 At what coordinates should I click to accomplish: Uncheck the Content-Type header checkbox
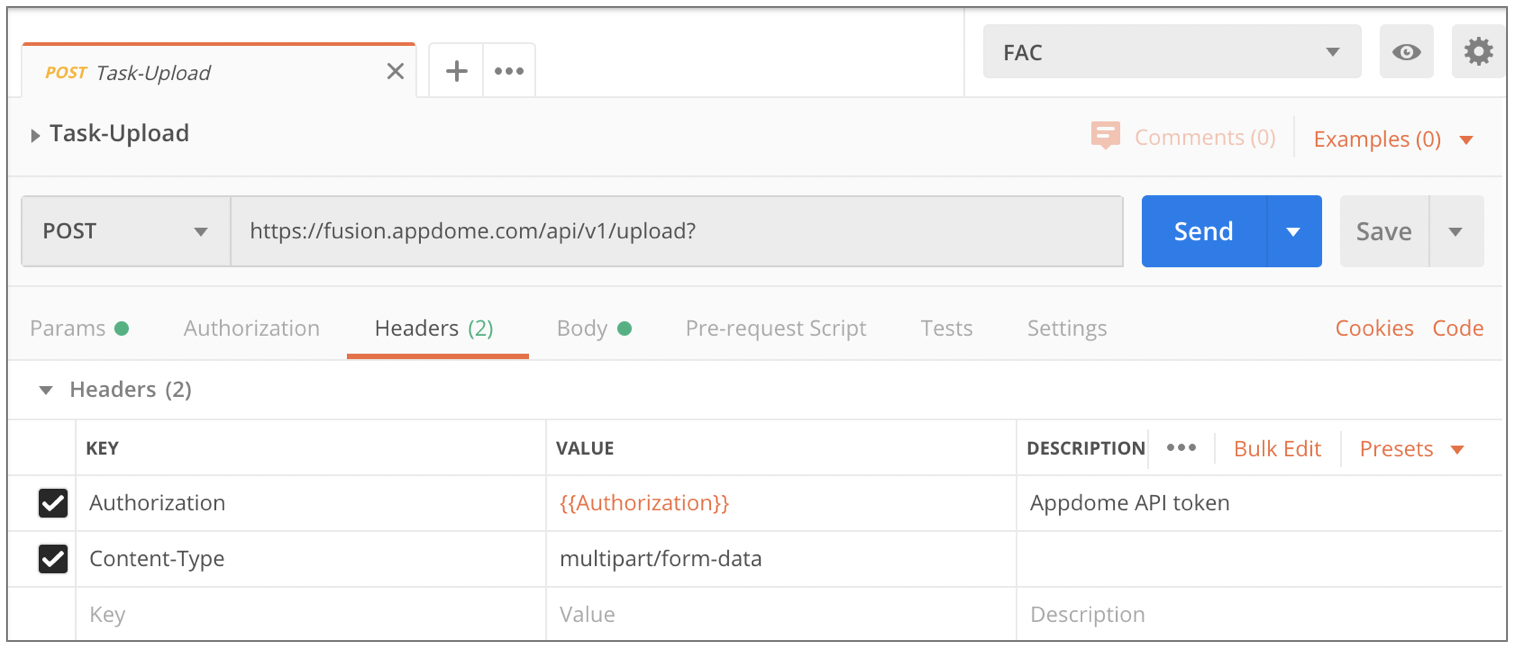pos(53,559)
